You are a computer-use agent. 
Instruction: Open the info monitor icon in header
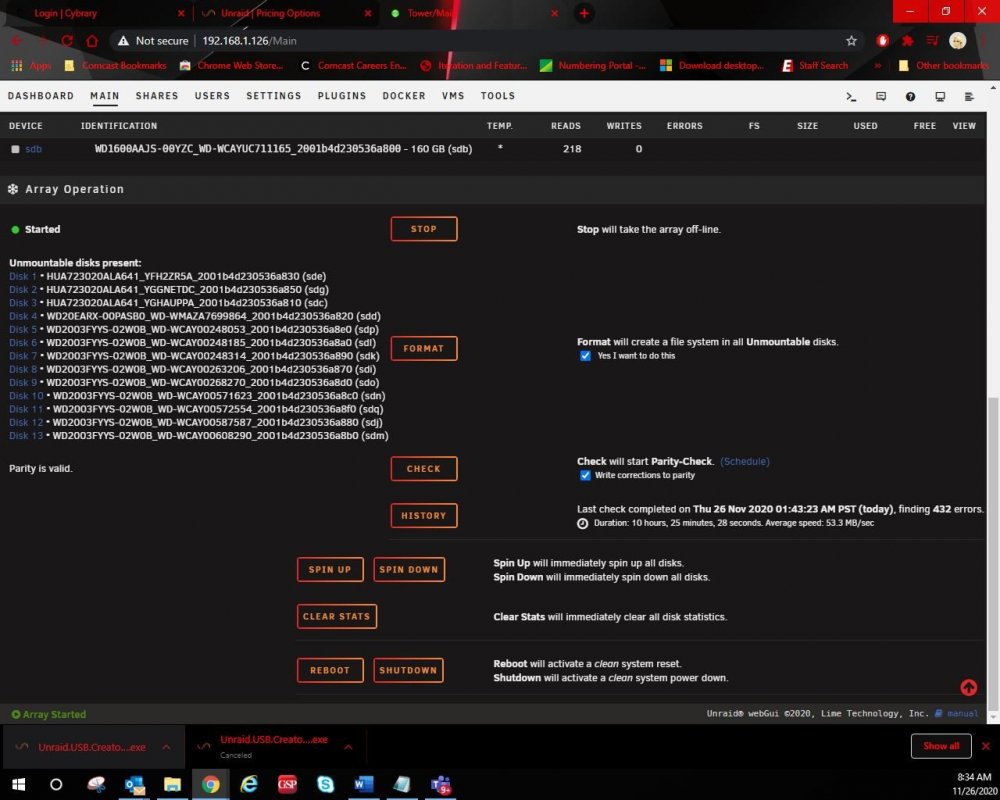click(940, 96)
